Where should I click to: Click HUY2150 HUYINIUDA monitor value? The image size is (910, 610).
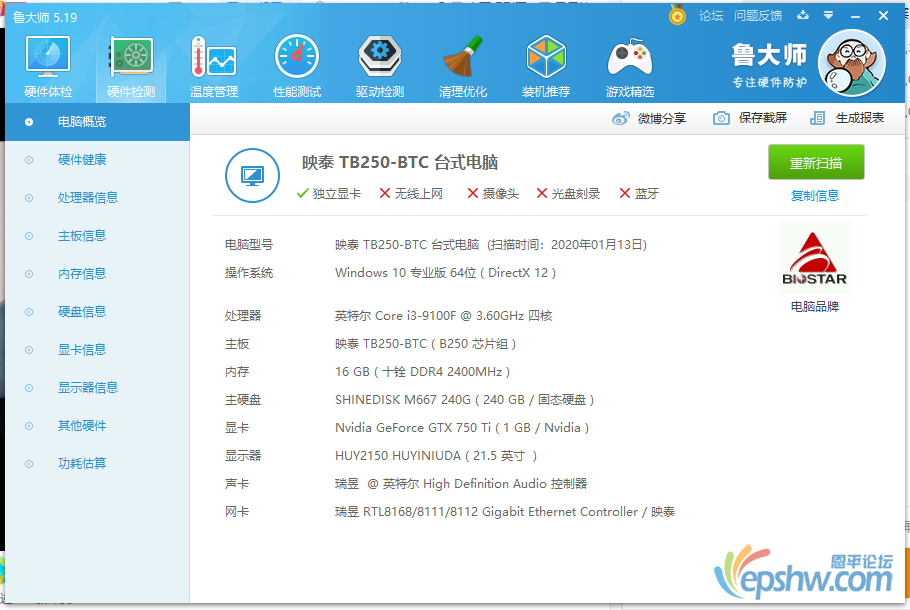(x=436, y=456)
